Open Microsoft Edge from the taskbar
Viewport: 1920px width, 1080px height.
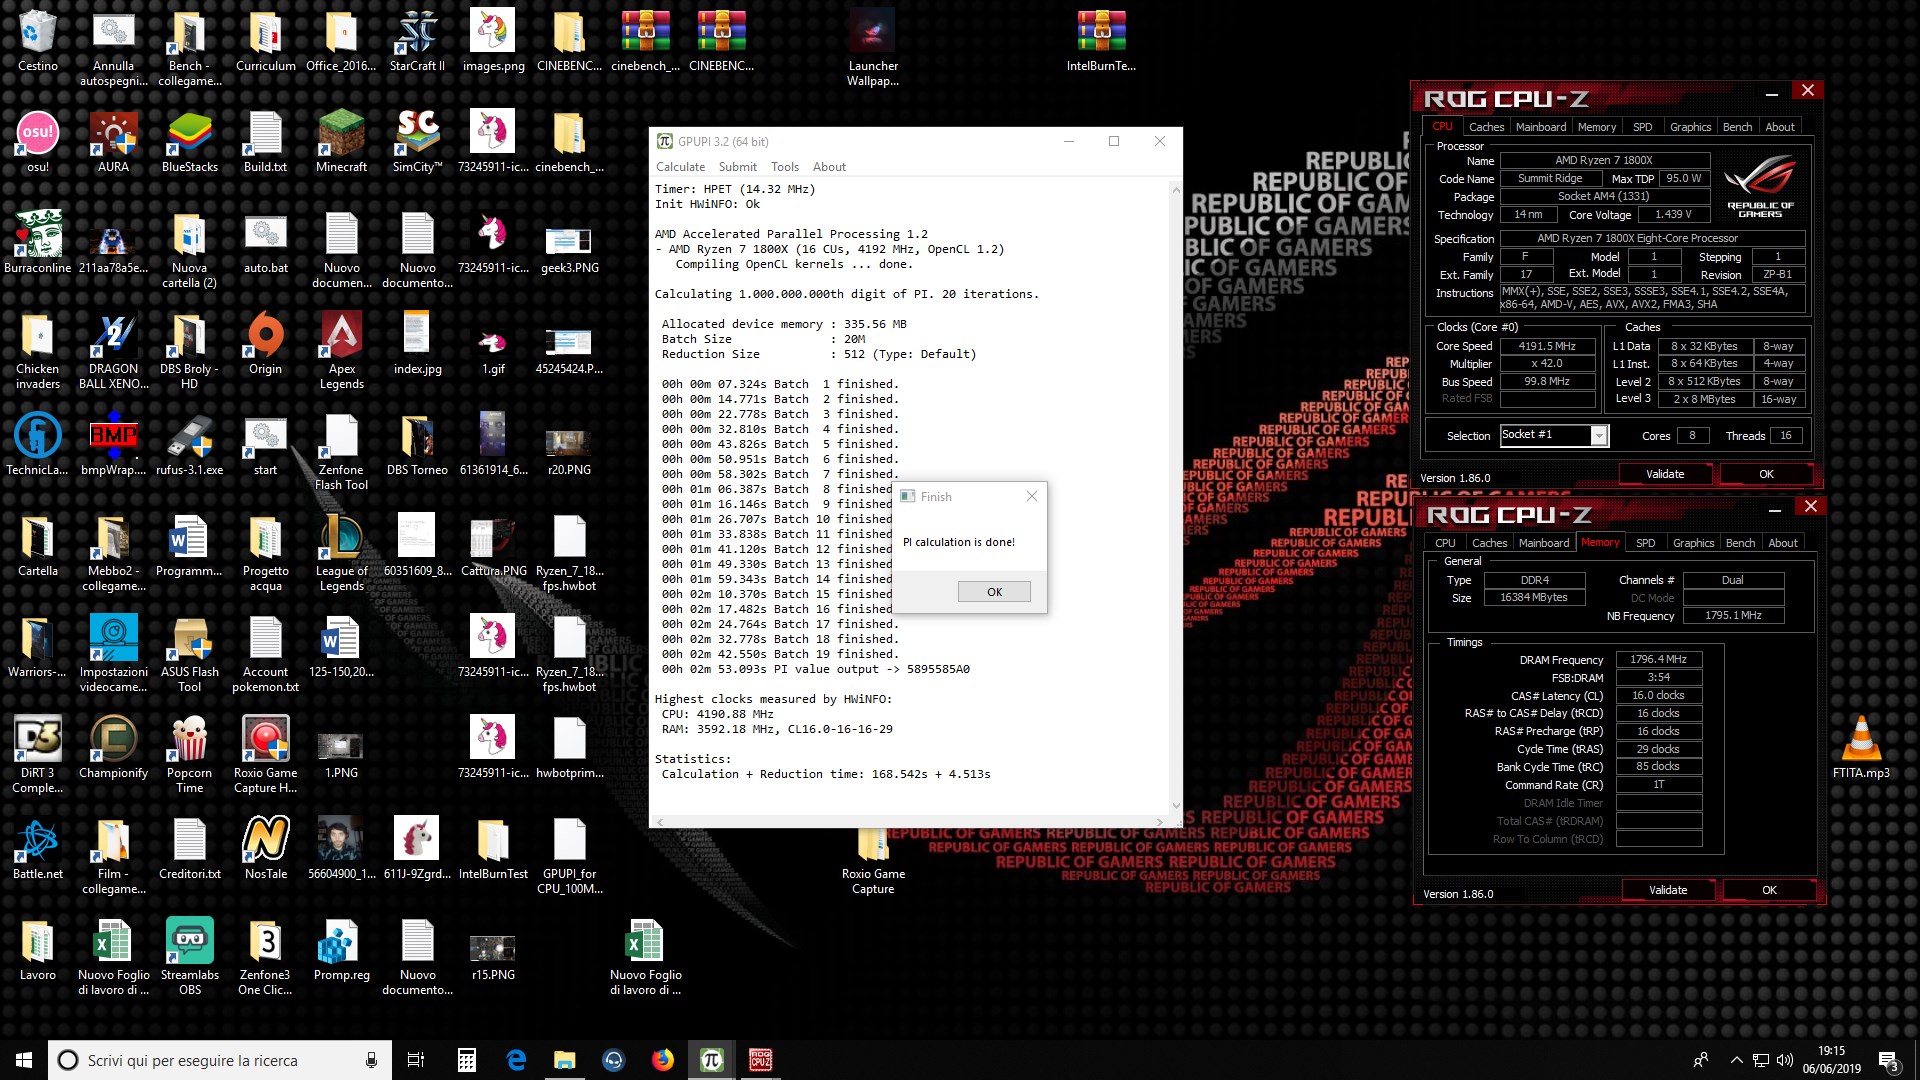[x=516, y=1060]
